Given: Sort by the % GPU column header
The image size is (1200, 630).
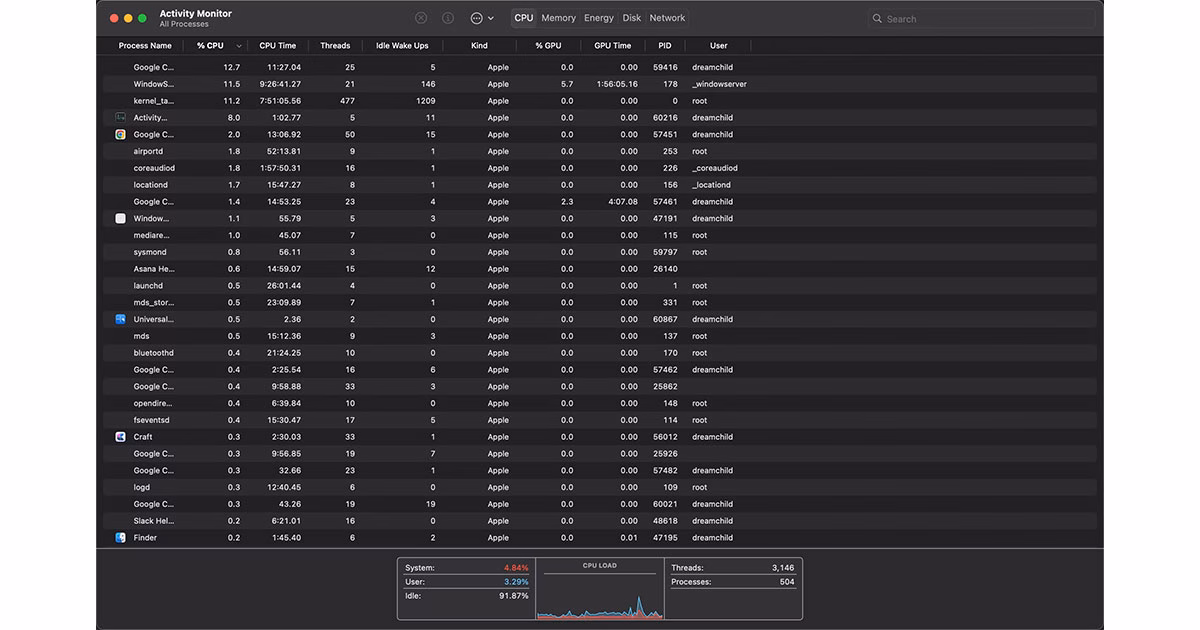Looking at the screenshot, I should tap(548, 46).
